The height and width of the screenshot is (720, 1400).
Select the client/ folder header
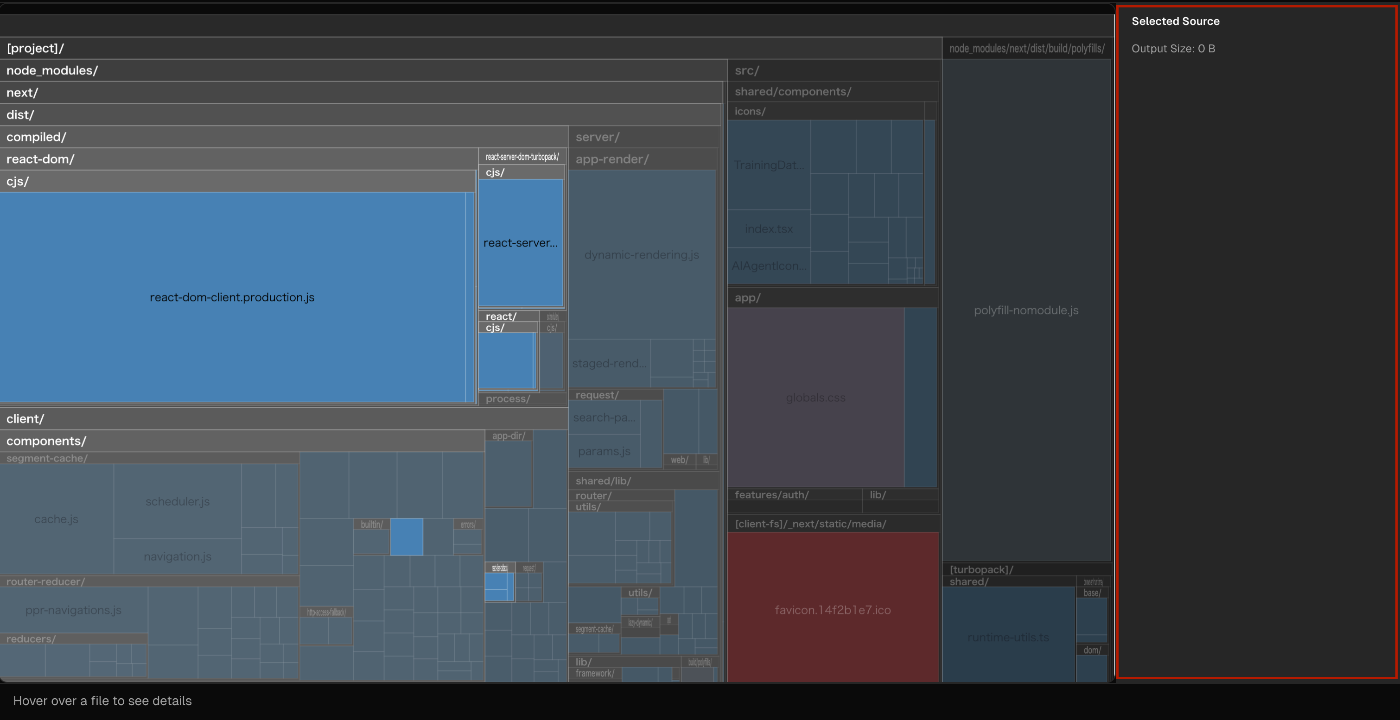(284, 419)
